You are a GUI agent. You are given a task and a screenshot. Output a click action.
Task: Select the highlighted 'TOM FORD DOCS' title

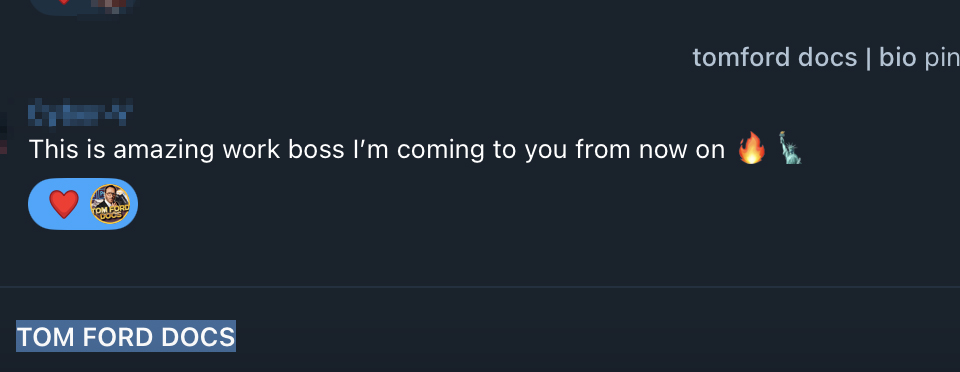pos(126,337)
